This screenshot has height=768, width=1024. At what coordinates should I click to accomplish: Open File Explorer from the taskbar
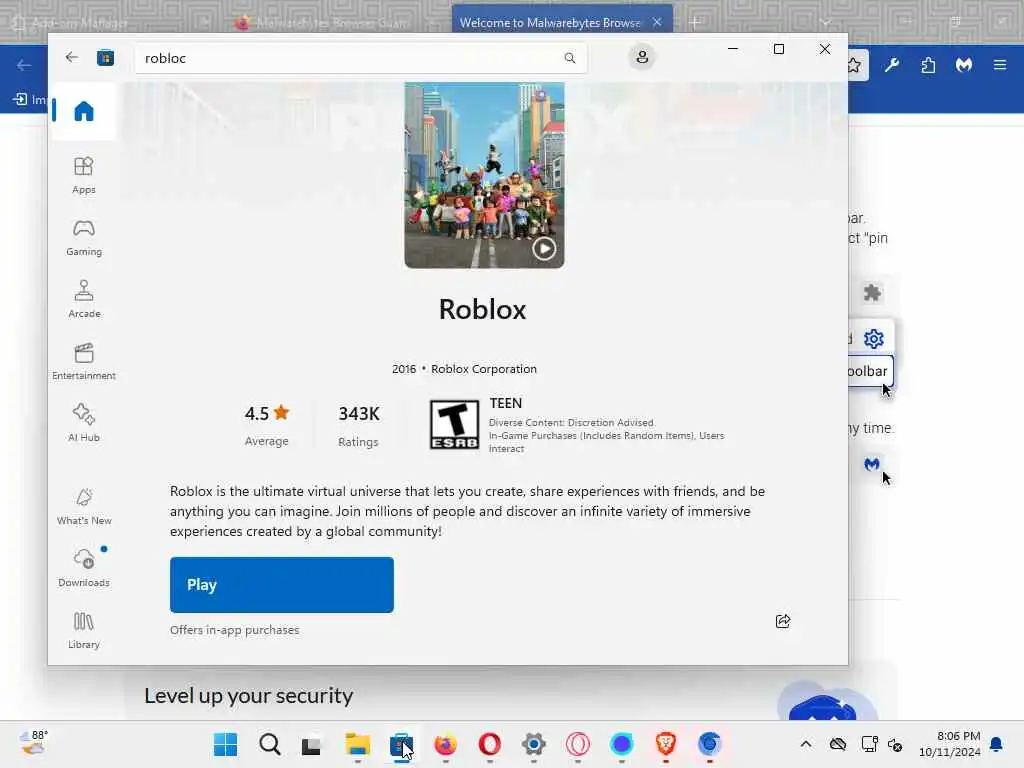tap(358, 744)
